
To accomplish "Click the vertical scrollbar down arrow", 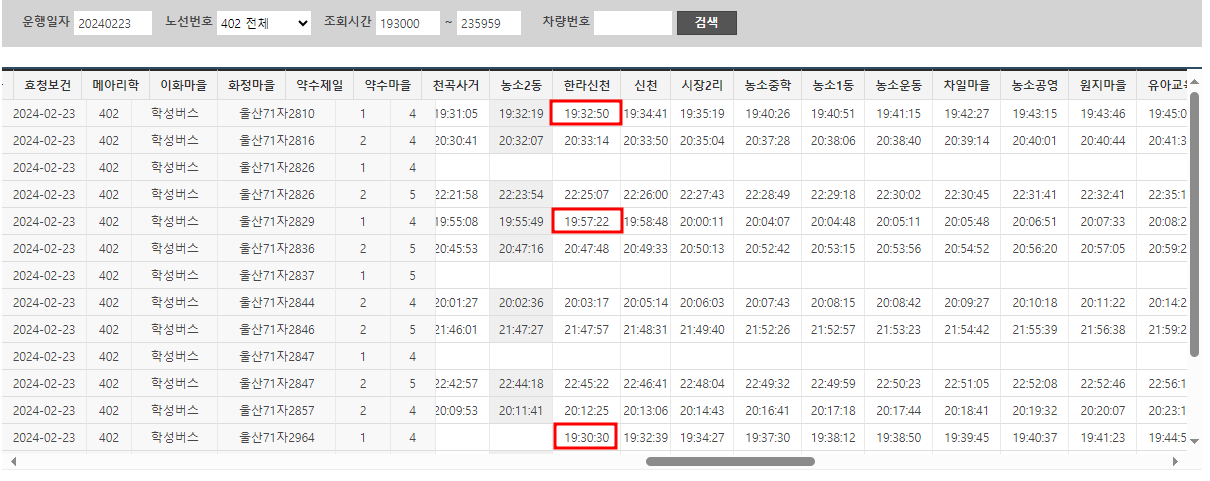I will tap(1195, 440).
